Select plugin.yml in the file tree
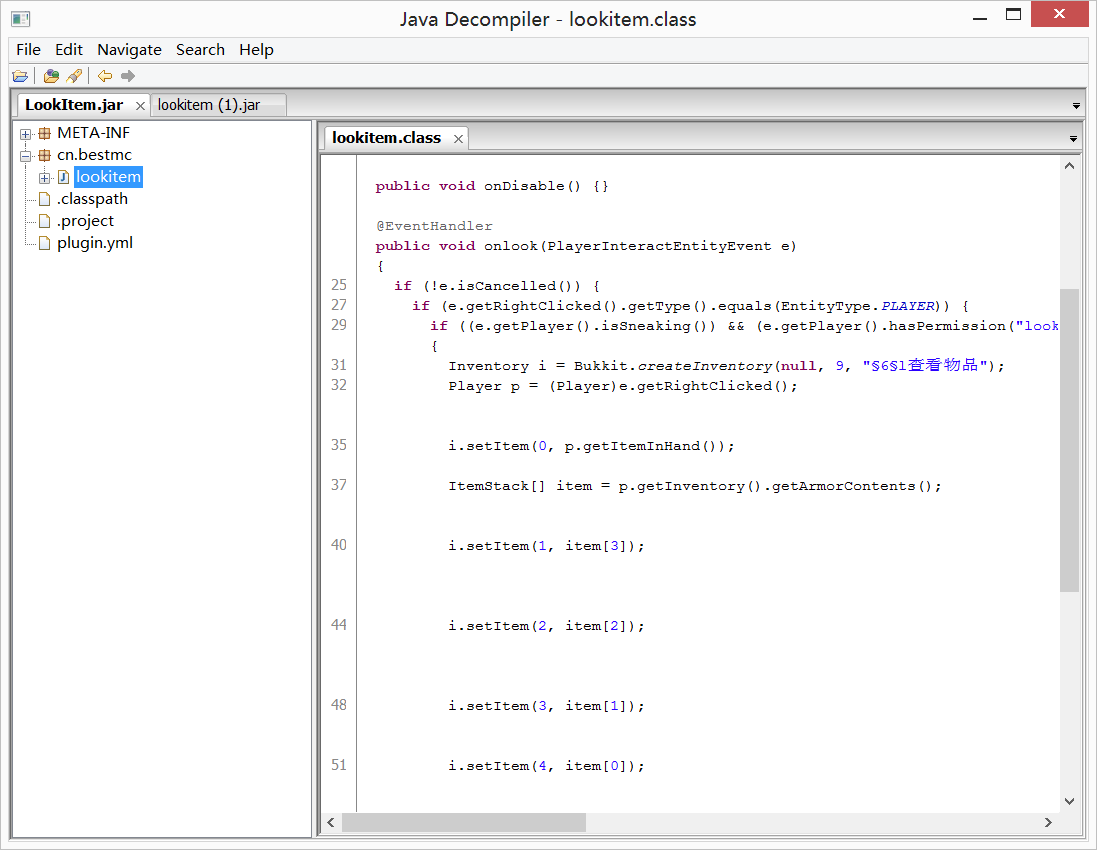The image size is (1097, 850). [x=94, y=243]
